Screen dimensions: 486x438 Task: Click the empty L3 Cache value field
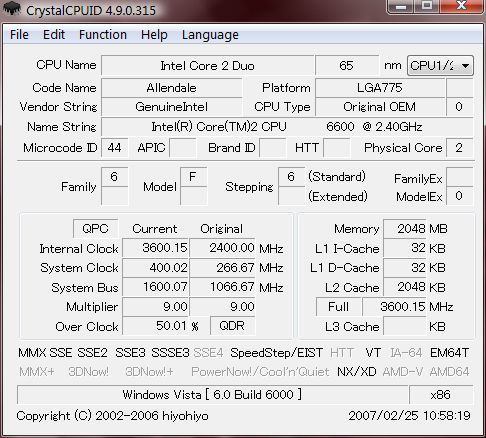click(x=405, y=326)
